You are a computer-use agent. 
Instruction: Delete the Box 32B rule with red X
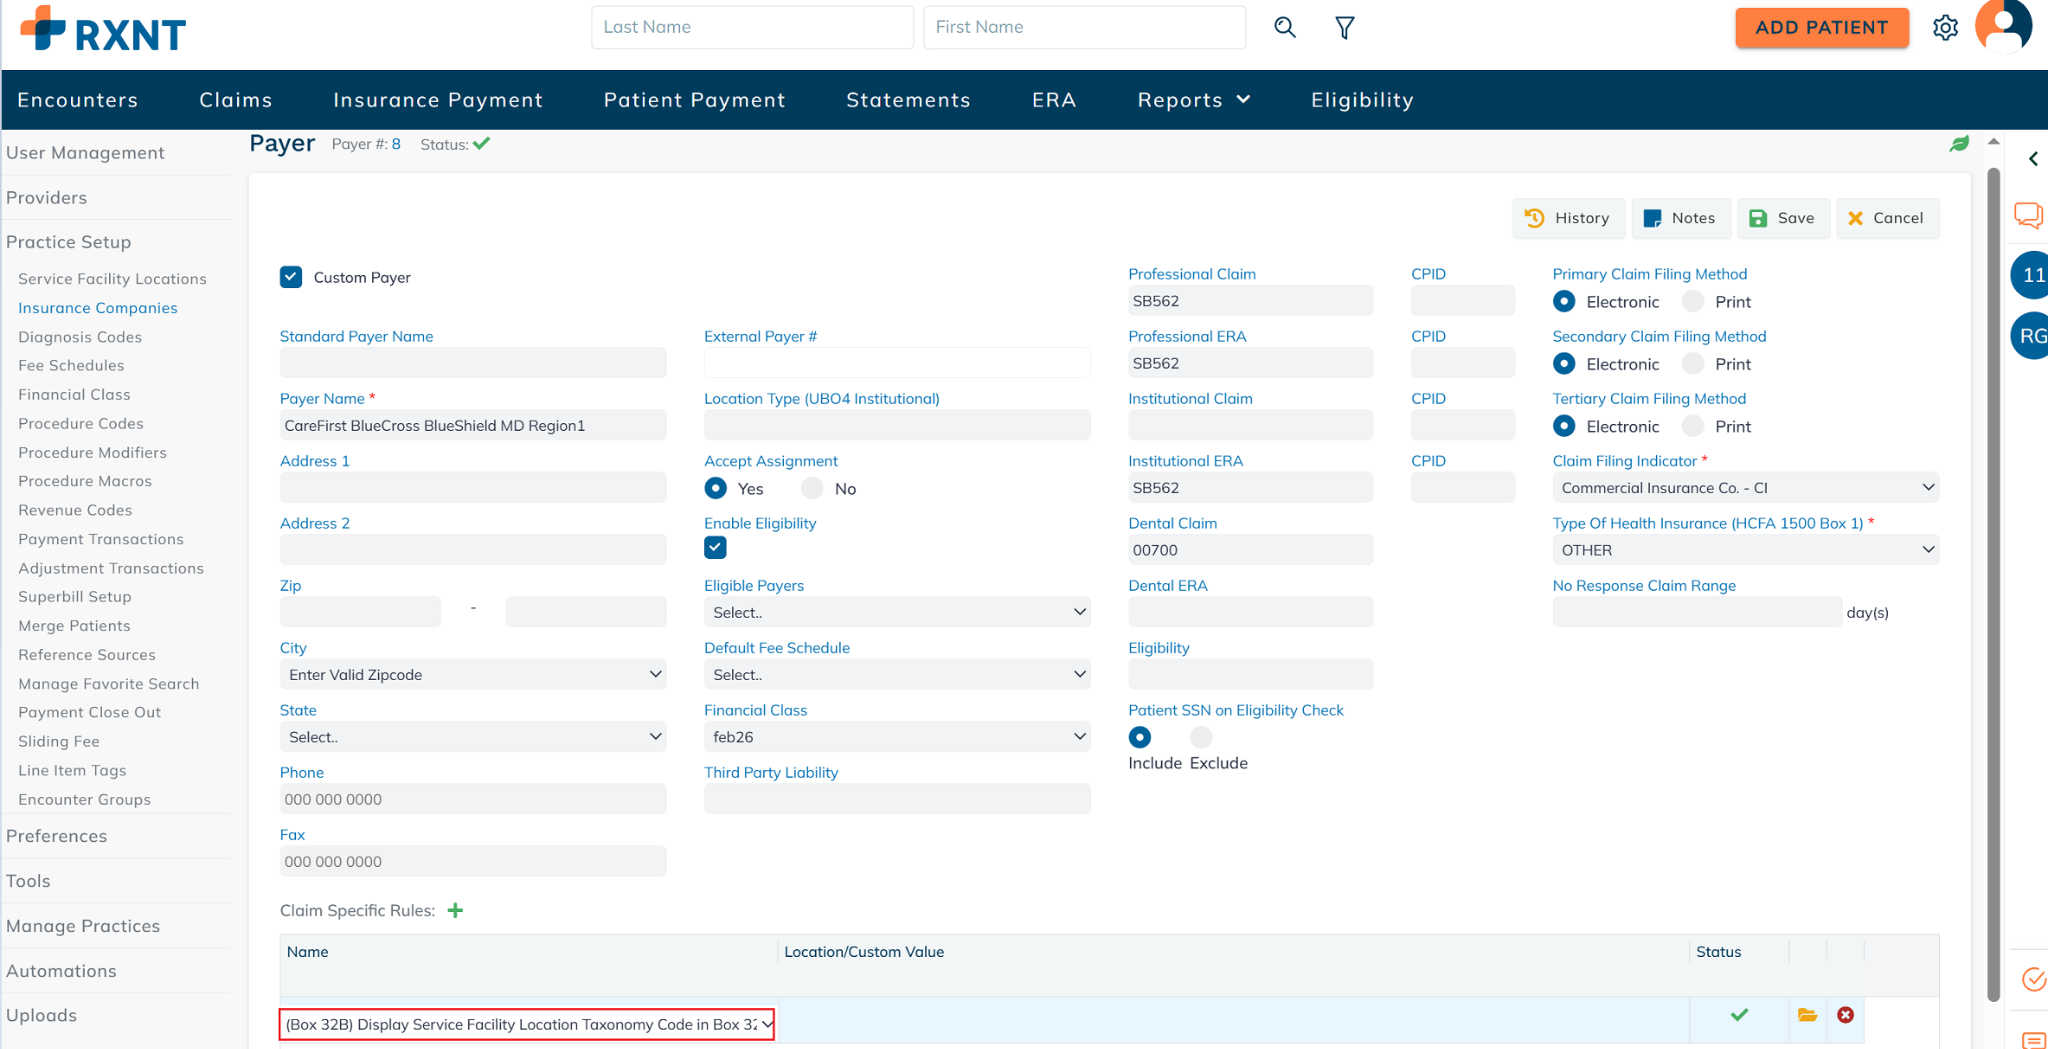coord(1845,1015)
